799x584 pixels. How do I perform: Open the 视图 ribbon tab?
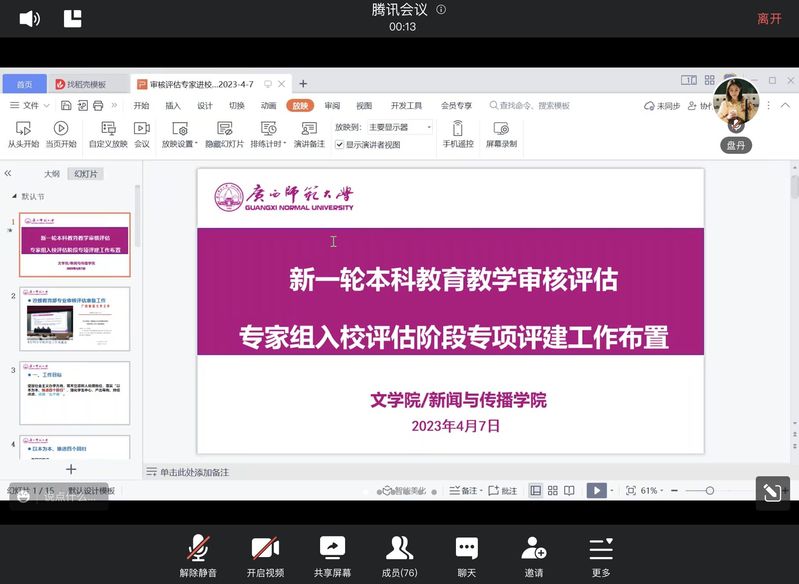(x=364, y=105)
